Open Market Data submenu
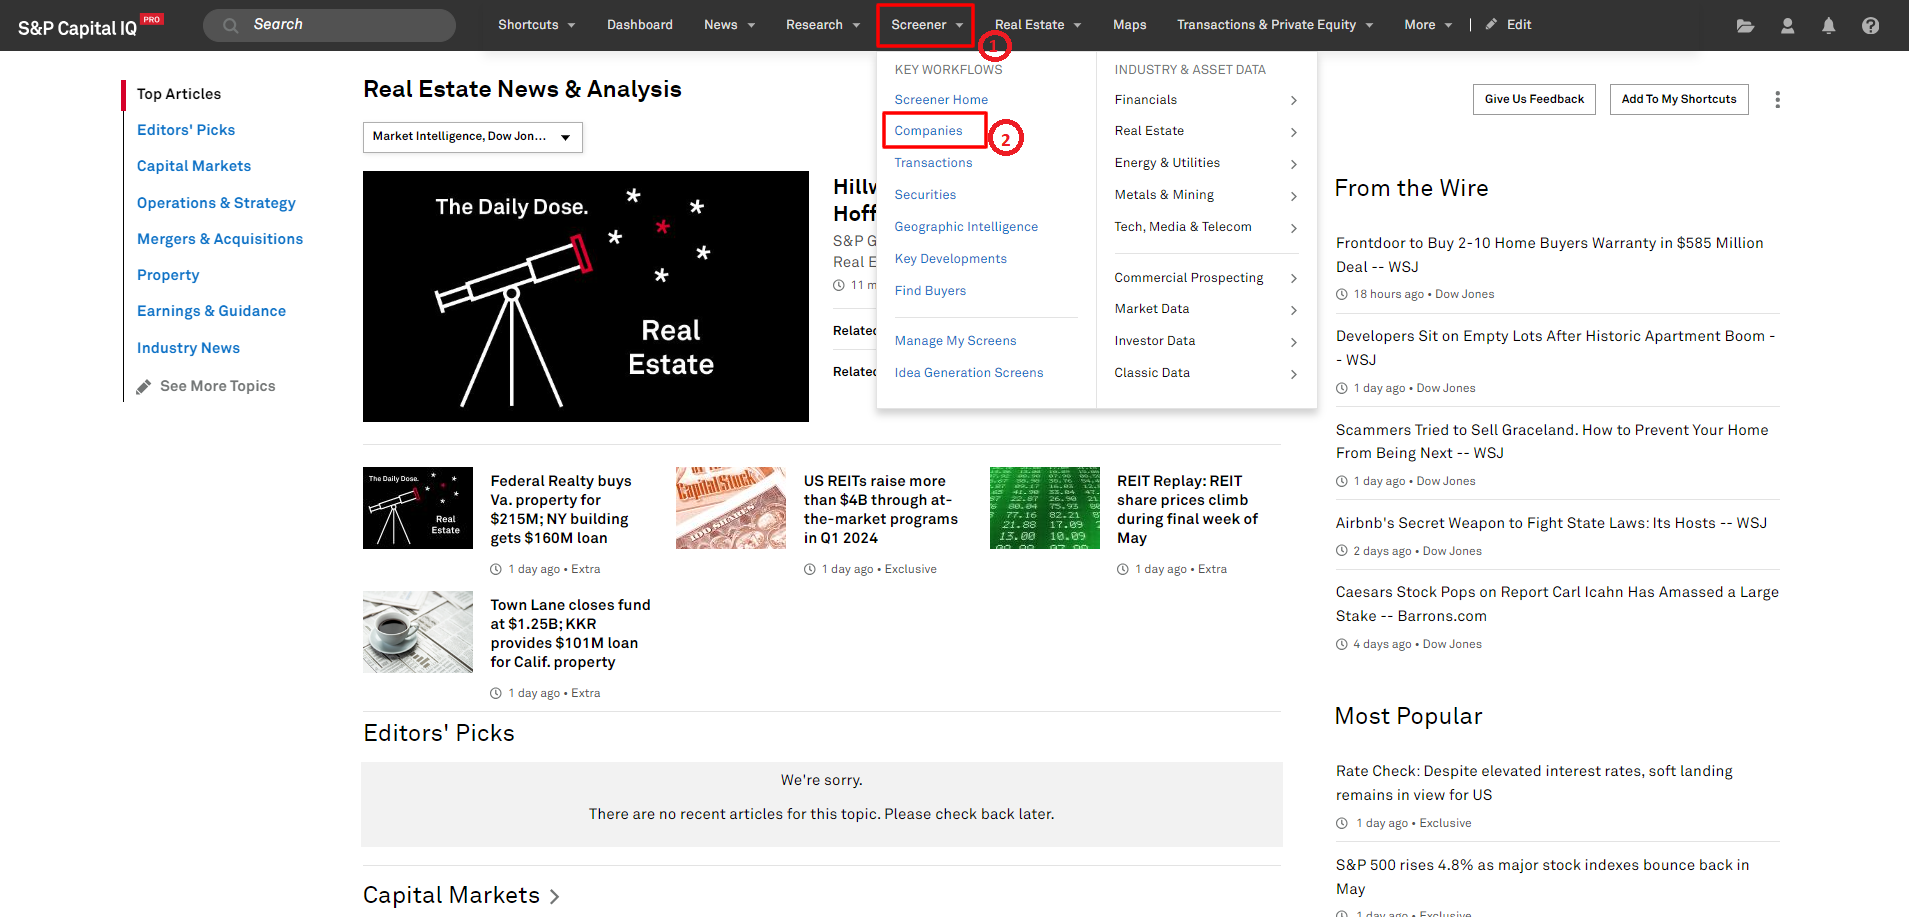The width and height of the screenshot is (1910, 917). (1206, 309)
